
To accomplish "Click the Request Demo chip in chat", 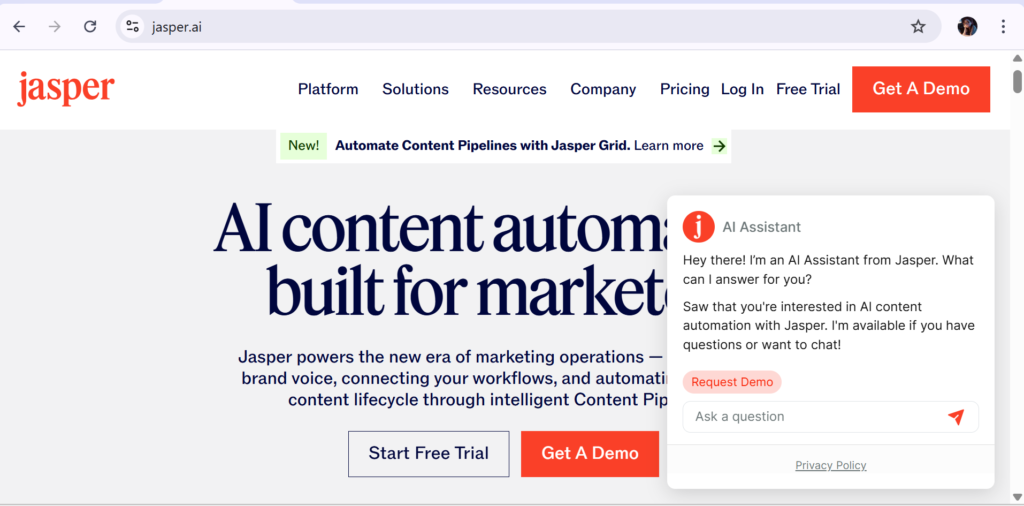I will (x=732, y=382).
